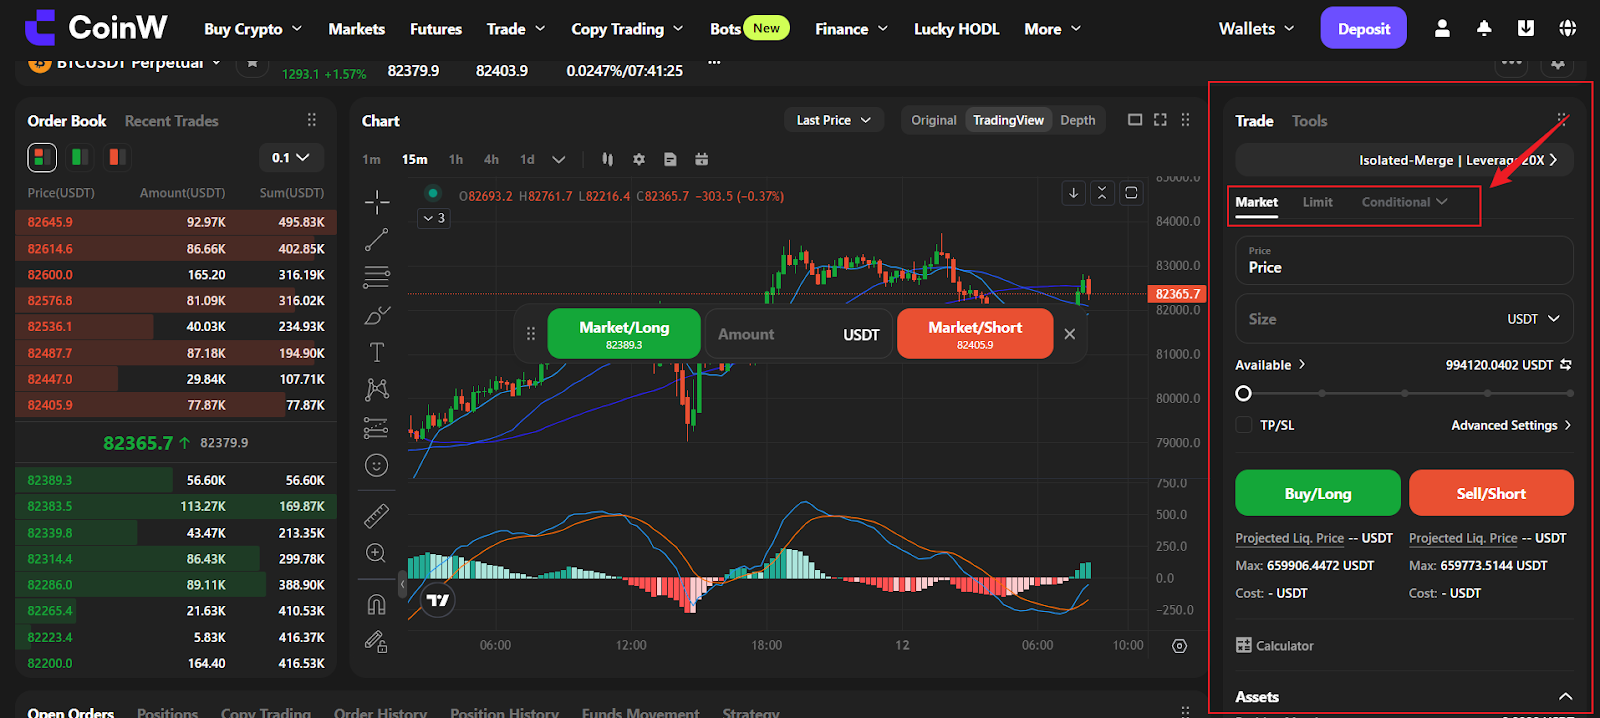Open chart axis settings at bottom right

tap(1180, 646)
